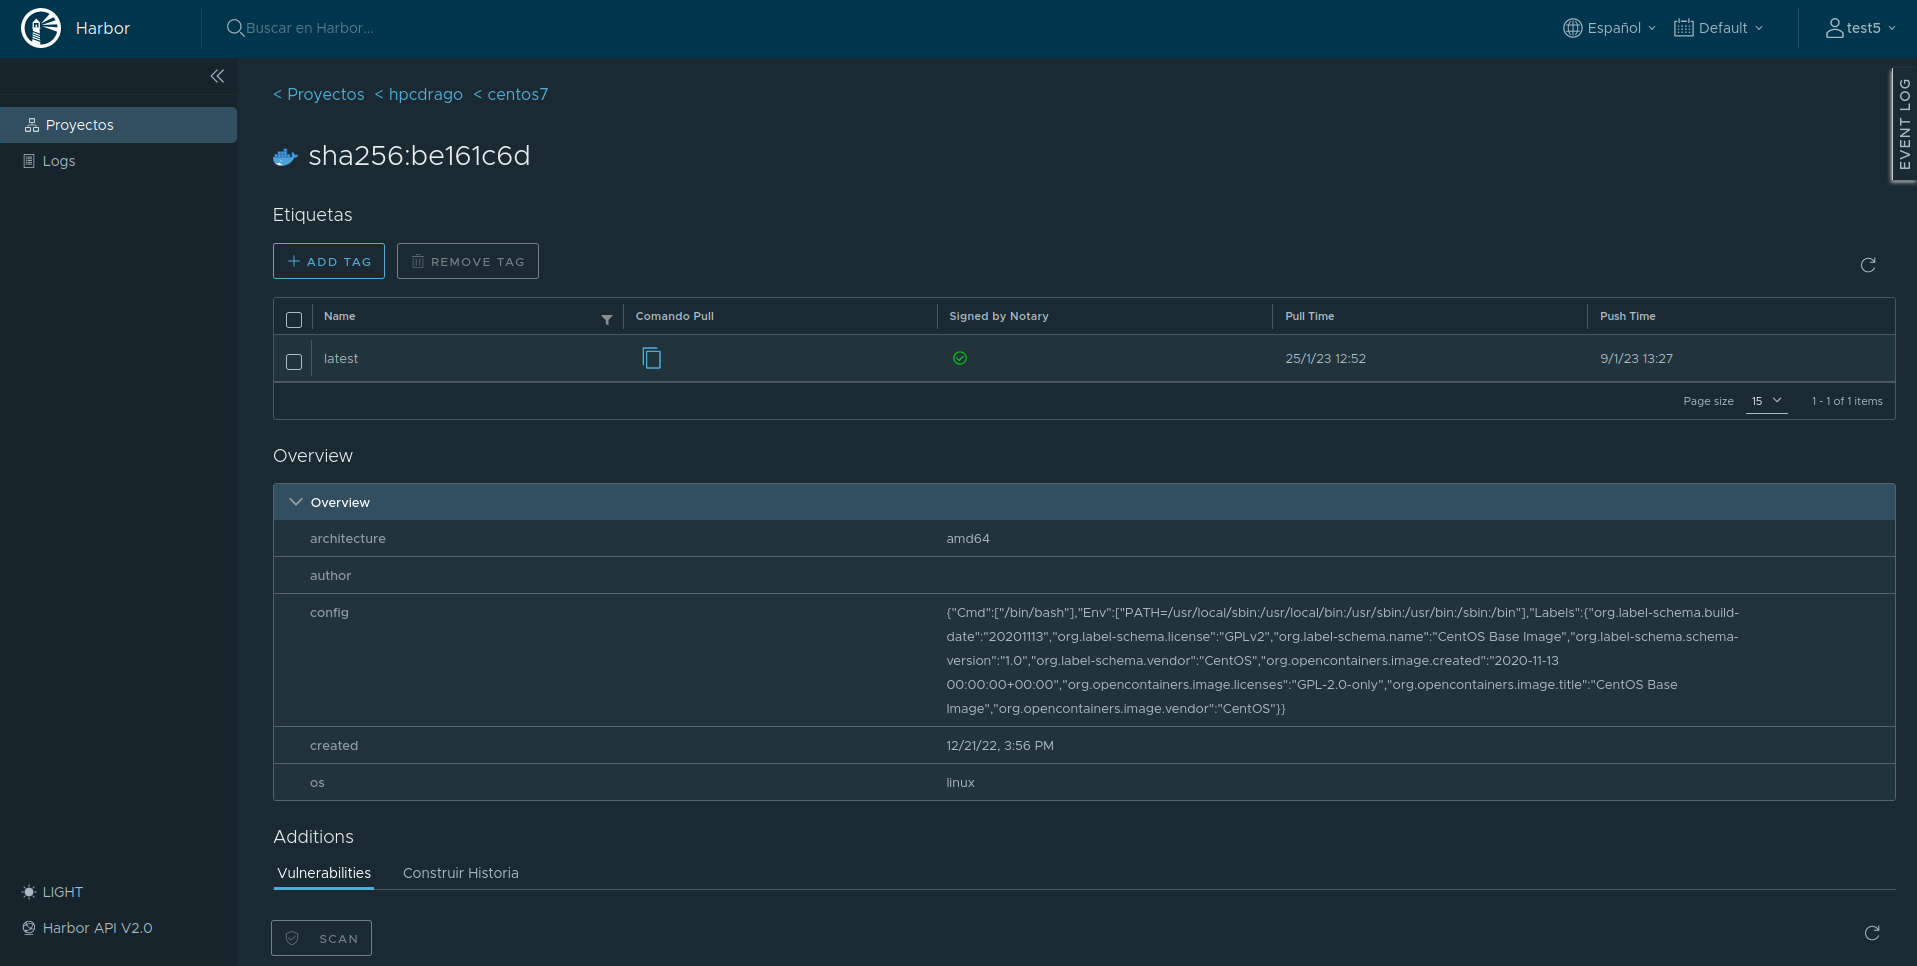Screen dimensions: 1917x966
Task: Switch to Construir Historia tab
Action: point(461,873)
